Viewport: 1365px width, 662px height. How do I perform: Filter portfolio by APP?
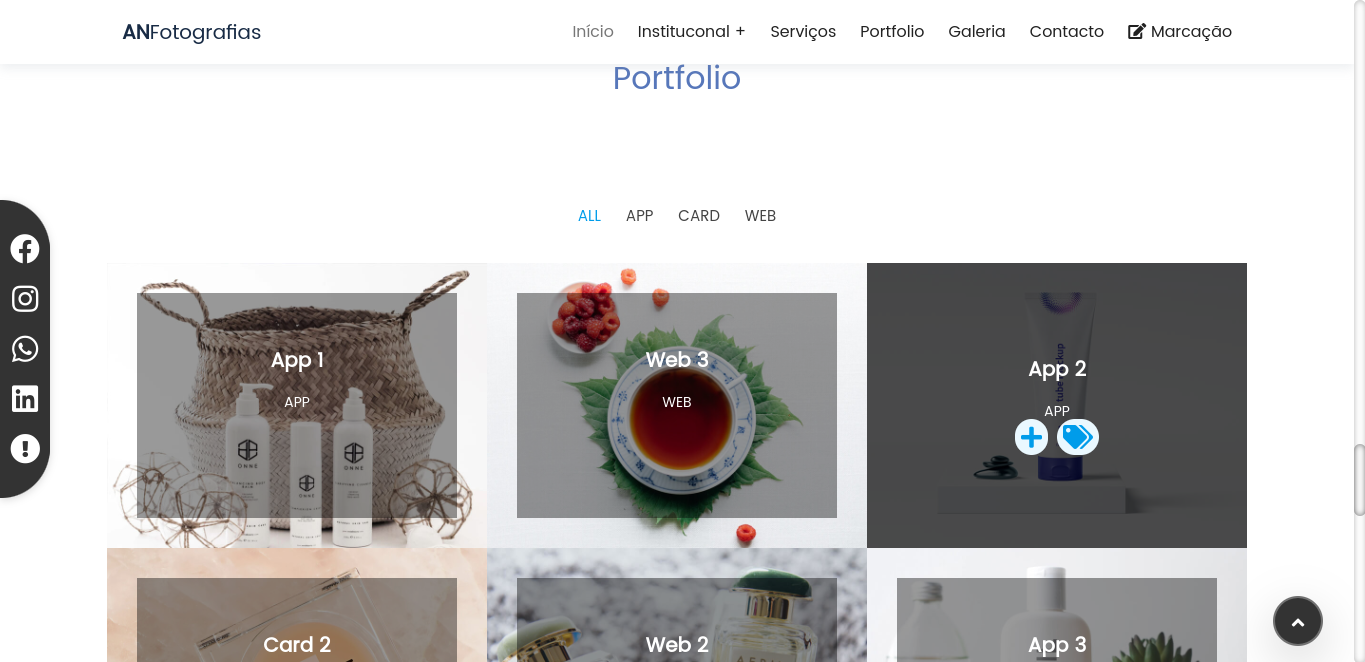(639, 216)
